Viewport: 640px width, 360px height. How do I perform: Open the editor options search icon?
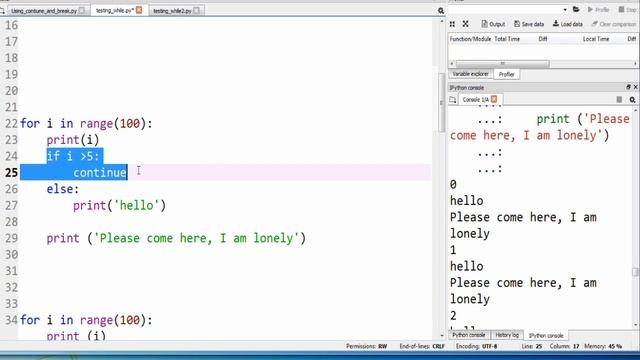pyautogui.click(x=441, y=11)
